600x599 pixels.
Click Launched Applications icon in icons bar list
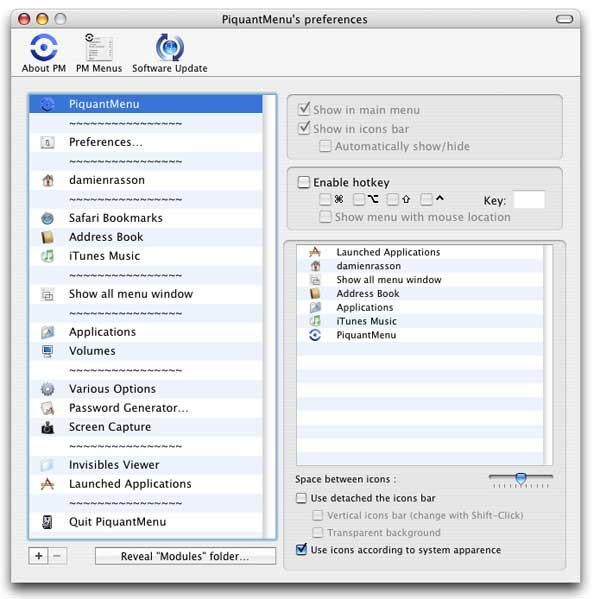[315, 252]
